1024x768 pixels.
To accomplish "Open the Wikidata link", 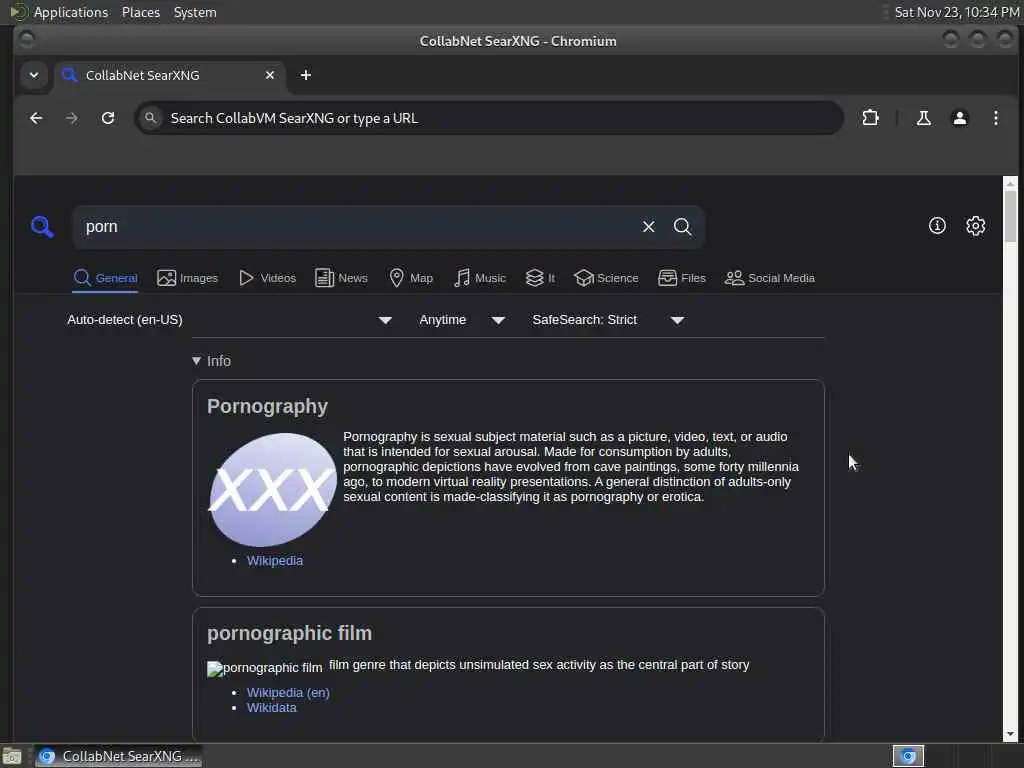I will tap(272, 707).
